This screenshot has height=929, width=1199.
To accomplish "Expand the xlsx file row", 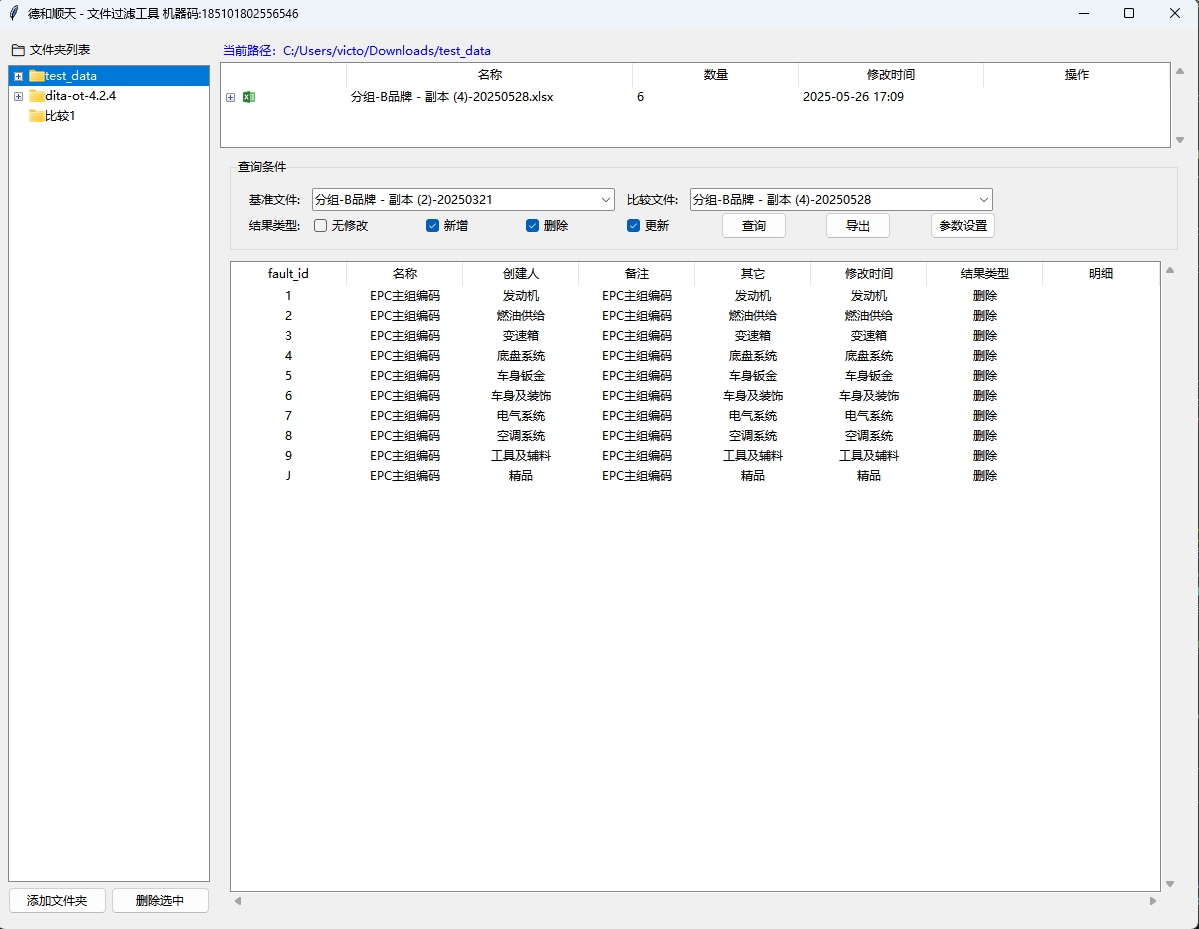I will pyautogui.click(x=231, y=97).
